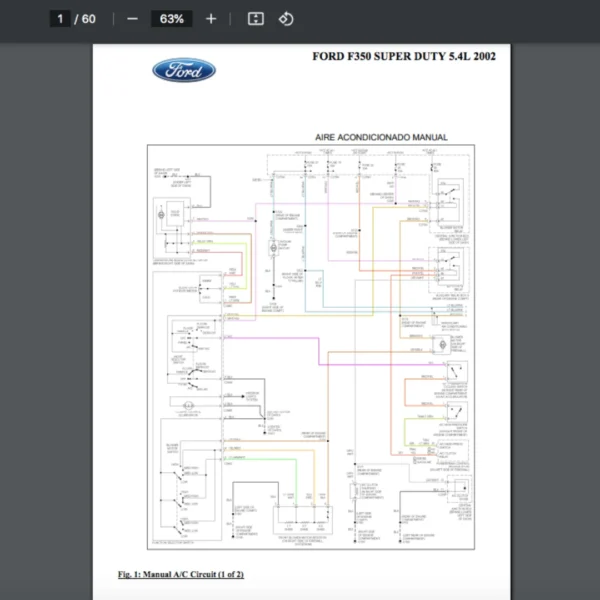Click the zoom out minus button

coord(132,19)
